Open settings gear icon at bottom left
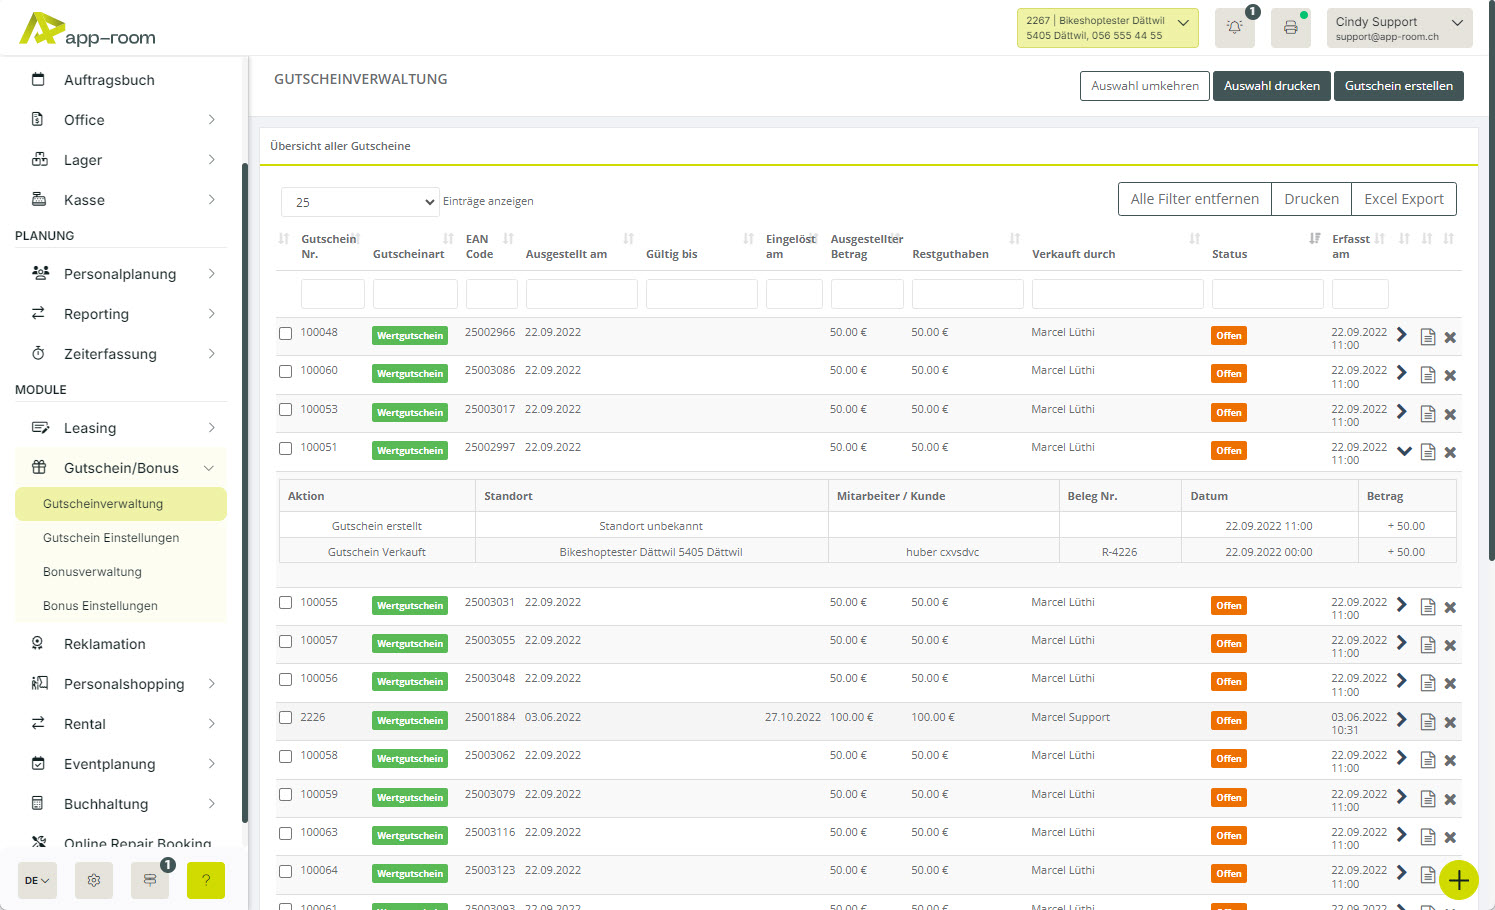 coord(94,880)
